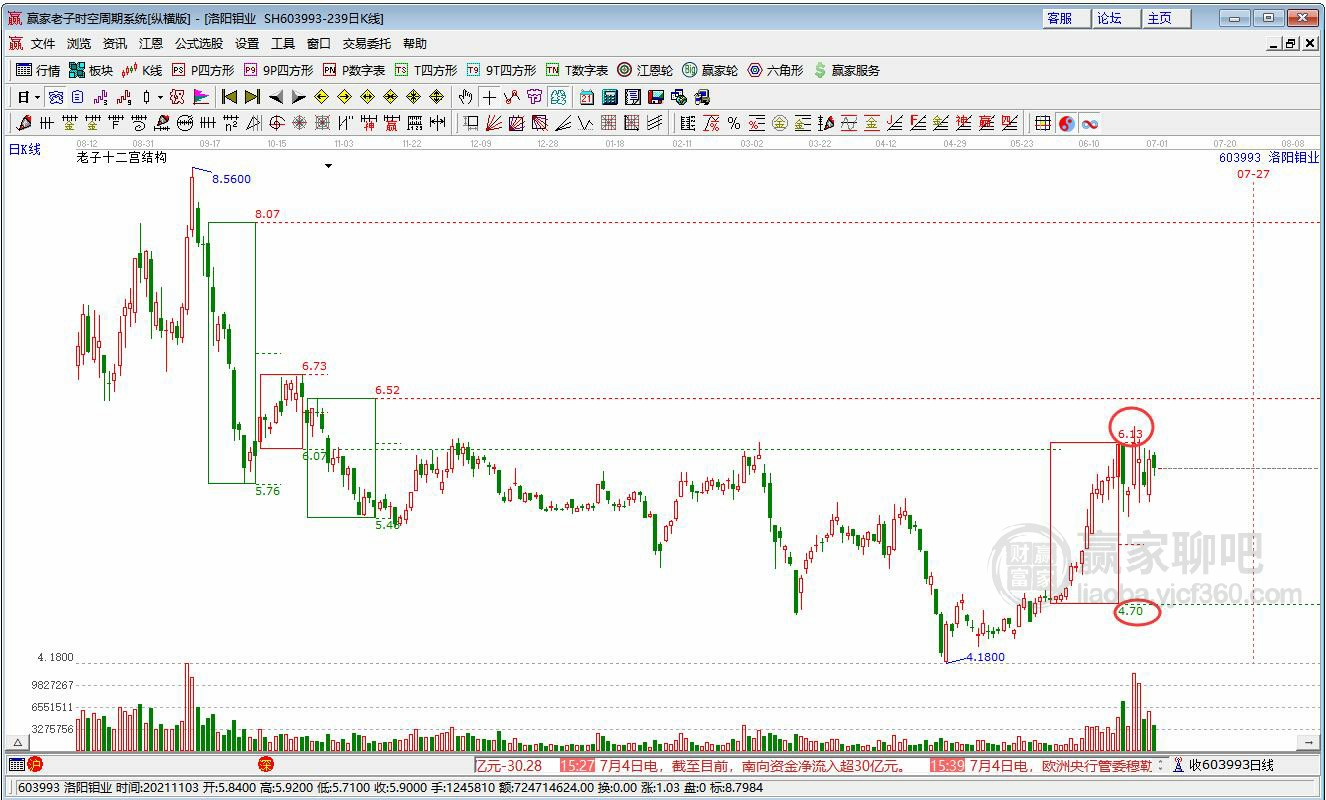Open the T四方形 tool
The height and width of the screenshot is (800, 1326).
[x=426, y=70]
